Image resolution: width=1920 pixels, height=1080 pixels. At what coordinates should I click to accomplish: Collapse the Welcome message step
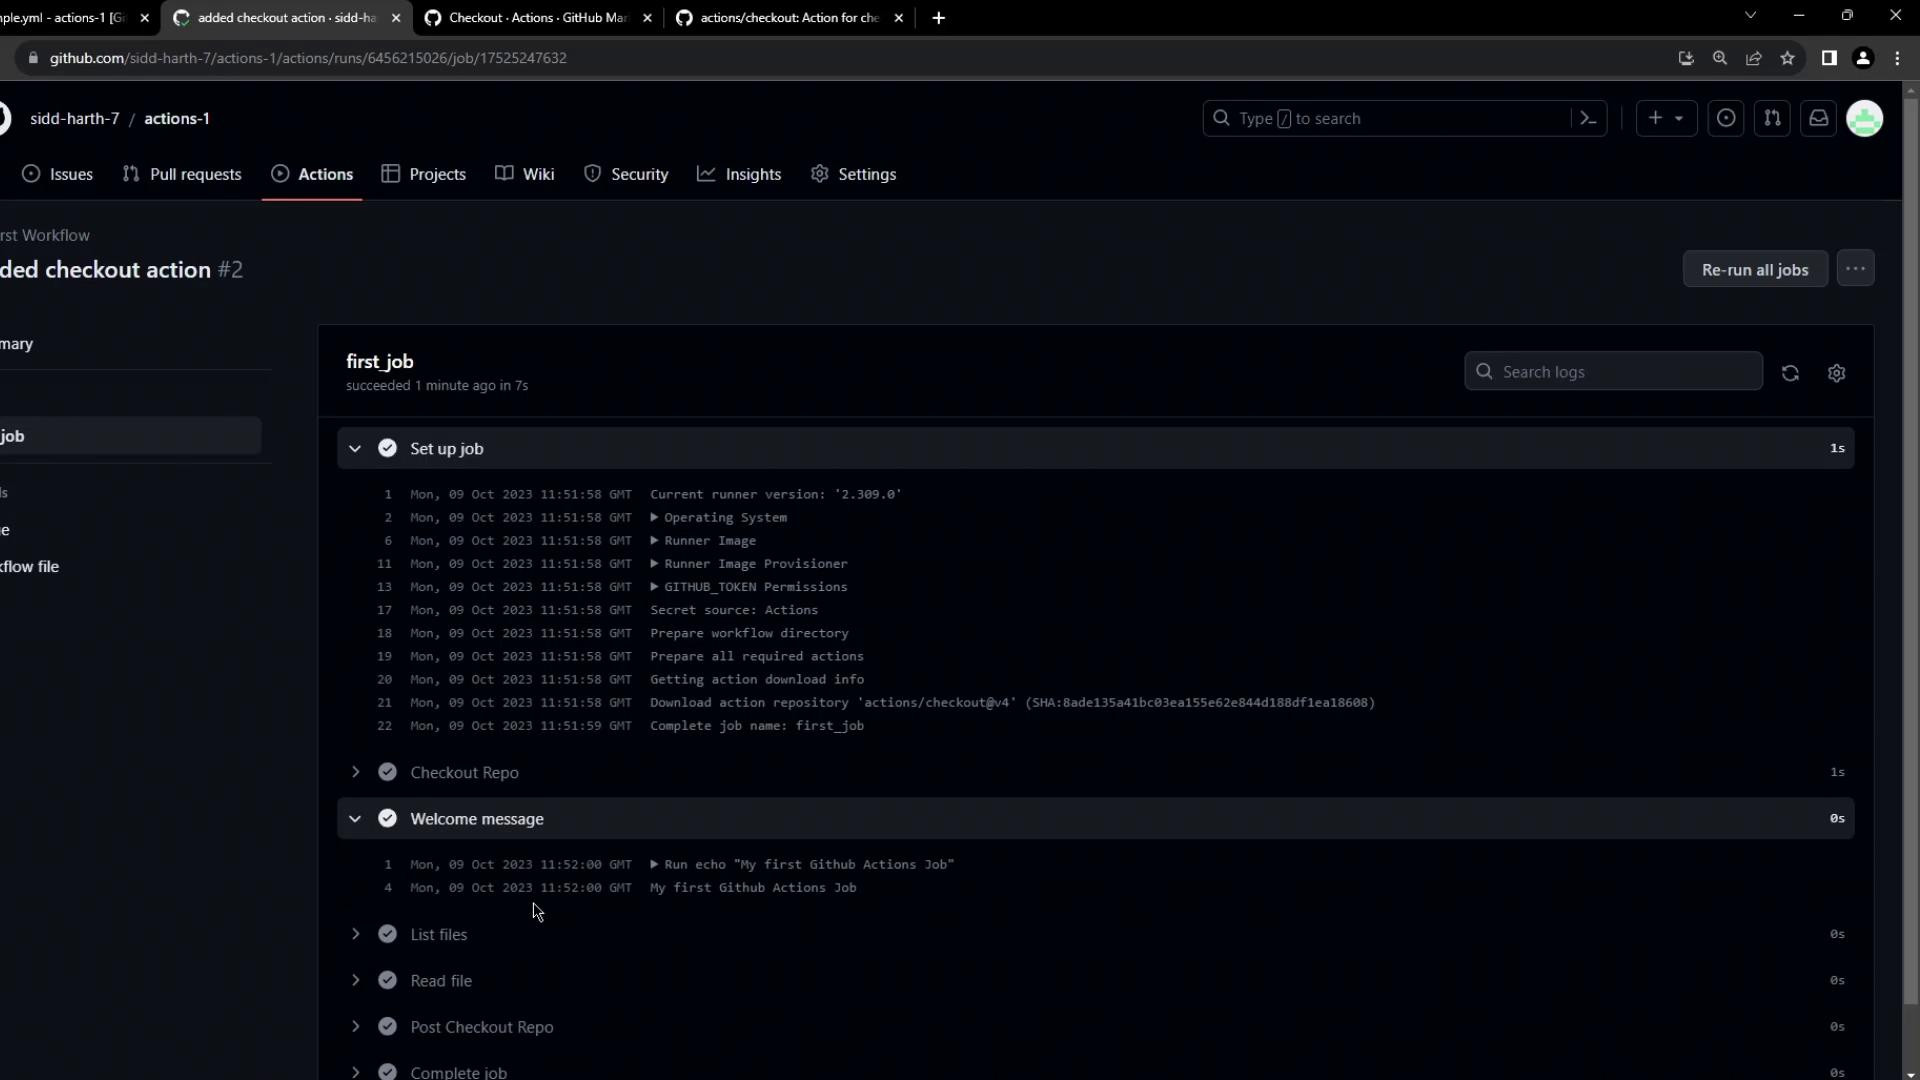[355, 819]
